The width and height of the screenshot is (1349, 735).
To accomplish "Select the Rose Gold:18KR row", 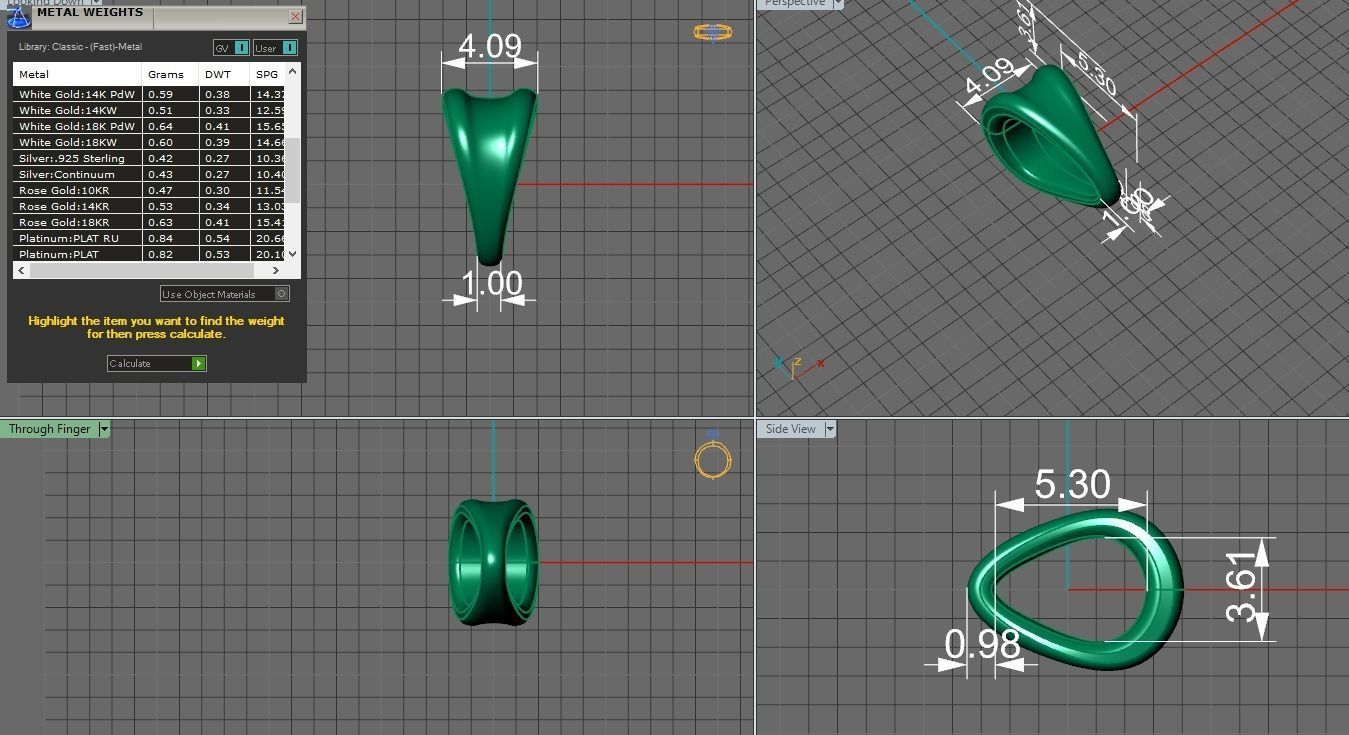I will (x=150, y=222).
